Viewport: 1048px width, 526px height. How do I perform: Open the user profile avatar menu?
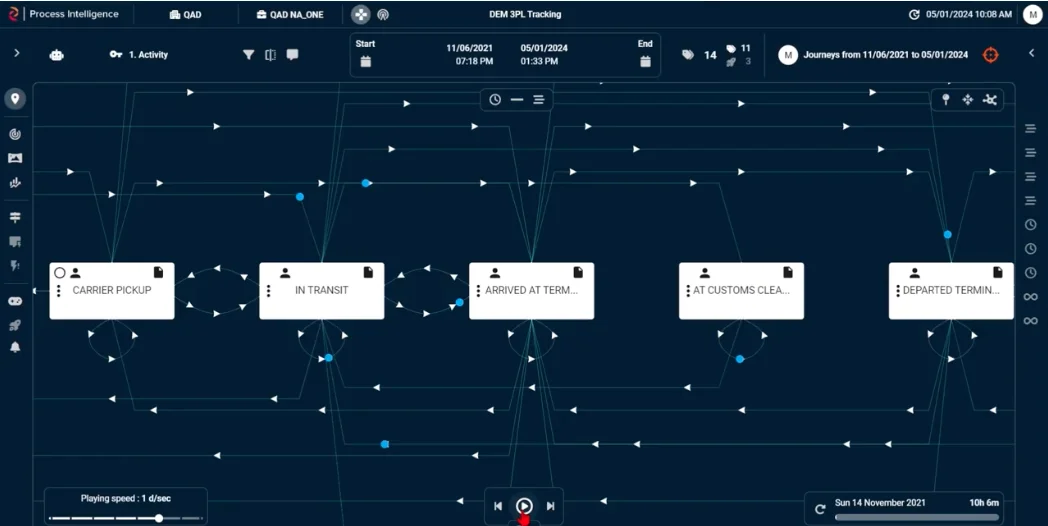tap(1033, 14)
